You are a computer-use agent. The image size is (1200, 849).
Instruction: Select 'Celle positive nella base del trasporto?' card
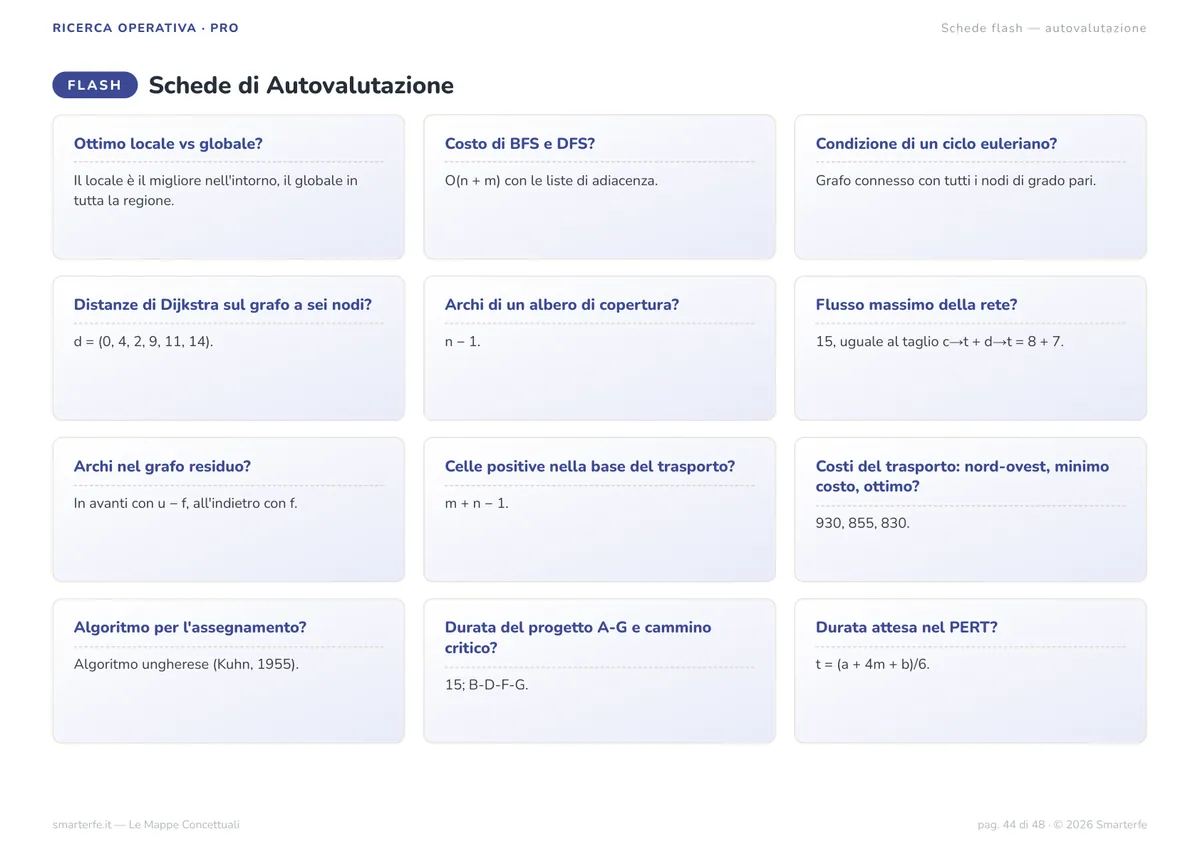pyautogui.click(x=599, y=509)
